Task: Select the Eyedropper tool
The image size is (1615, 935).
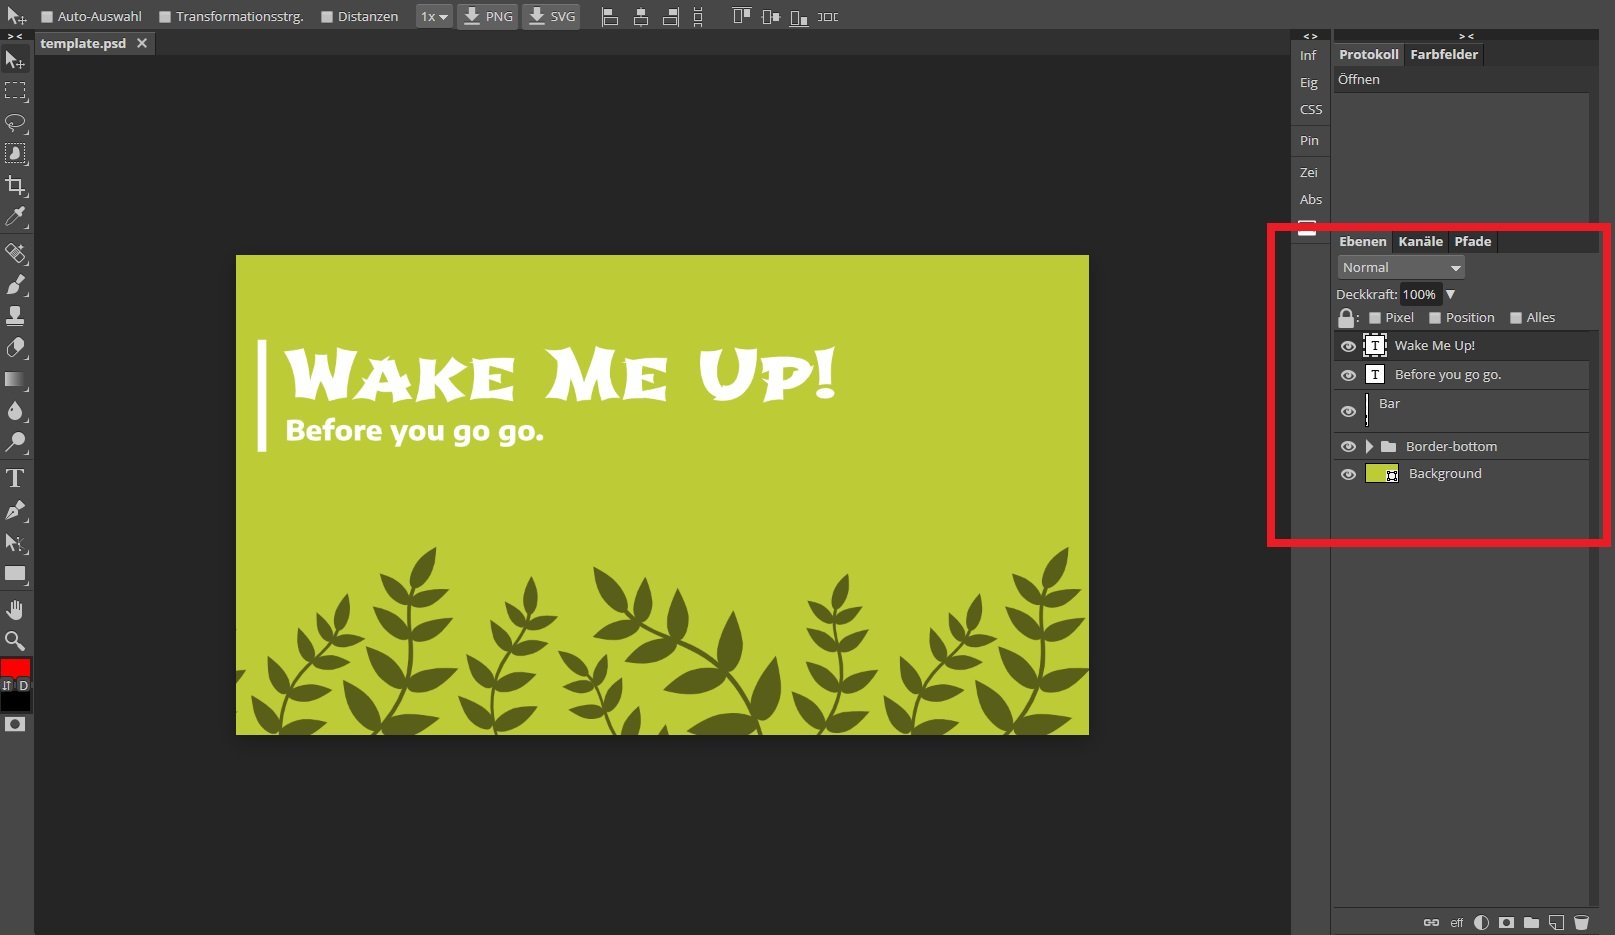Action: click(x=15, y=217)
